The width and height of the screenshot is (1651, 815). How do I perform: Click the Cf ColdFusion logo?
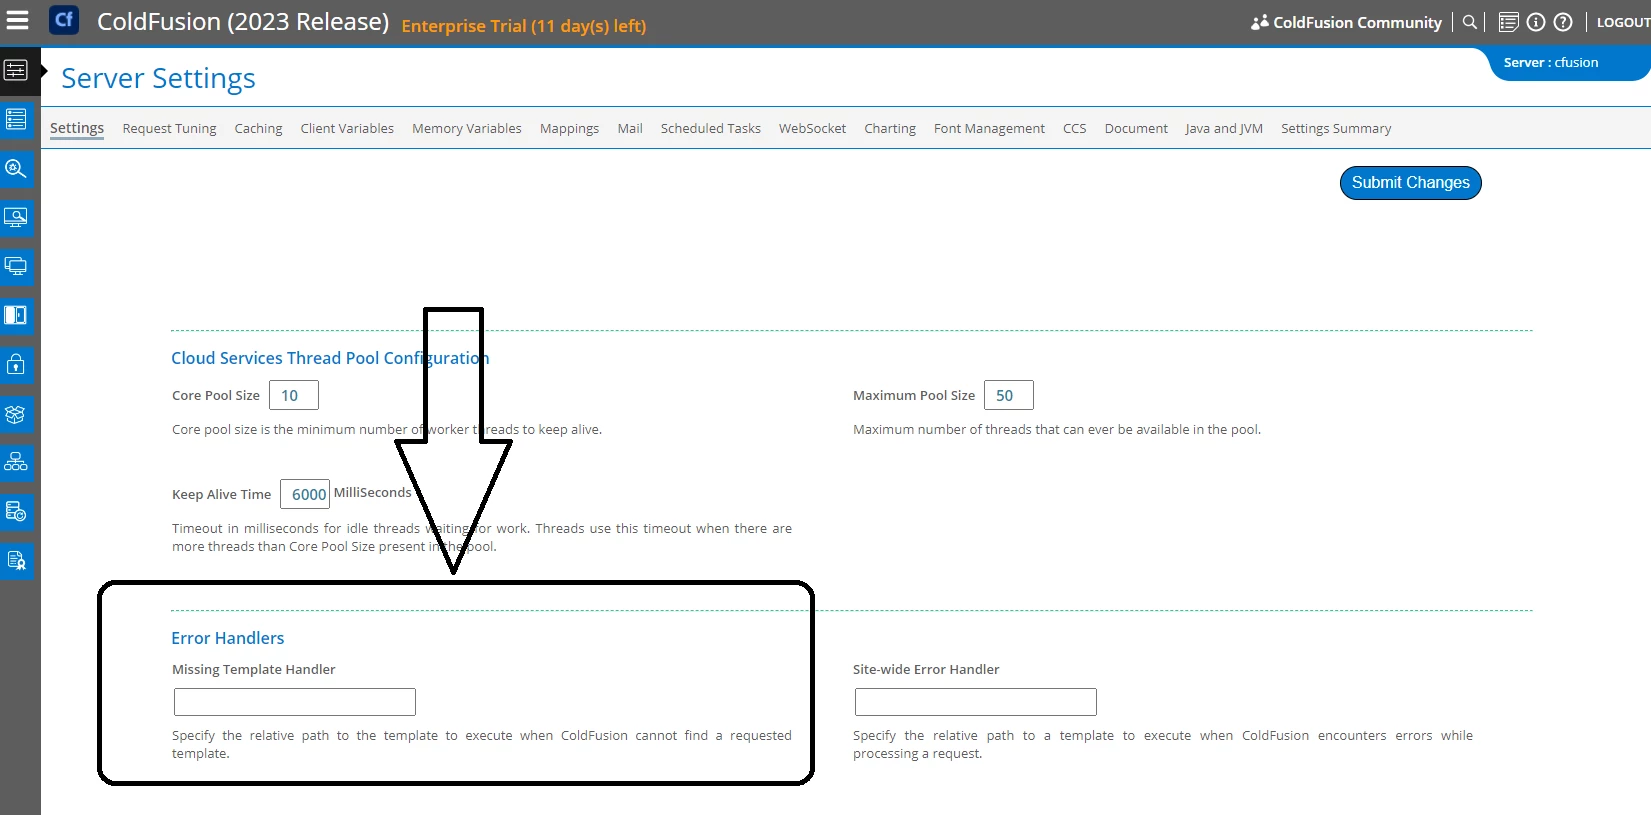click(x=64, y=19)
